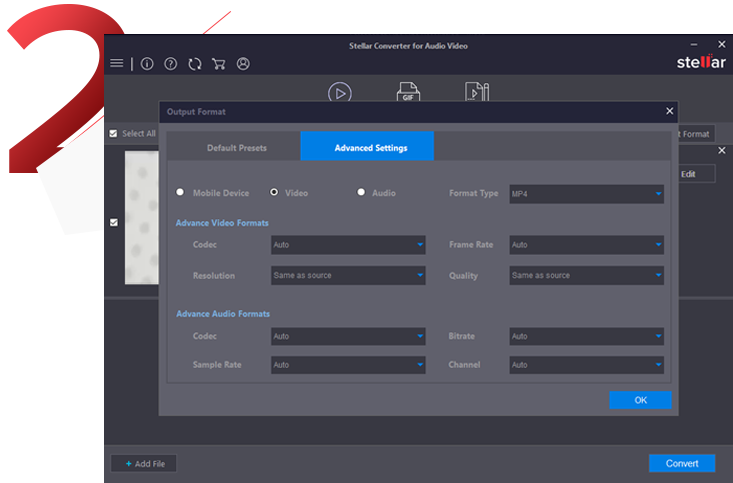Click the user account icon
The image size is (733, 483).
pos(243,64)
